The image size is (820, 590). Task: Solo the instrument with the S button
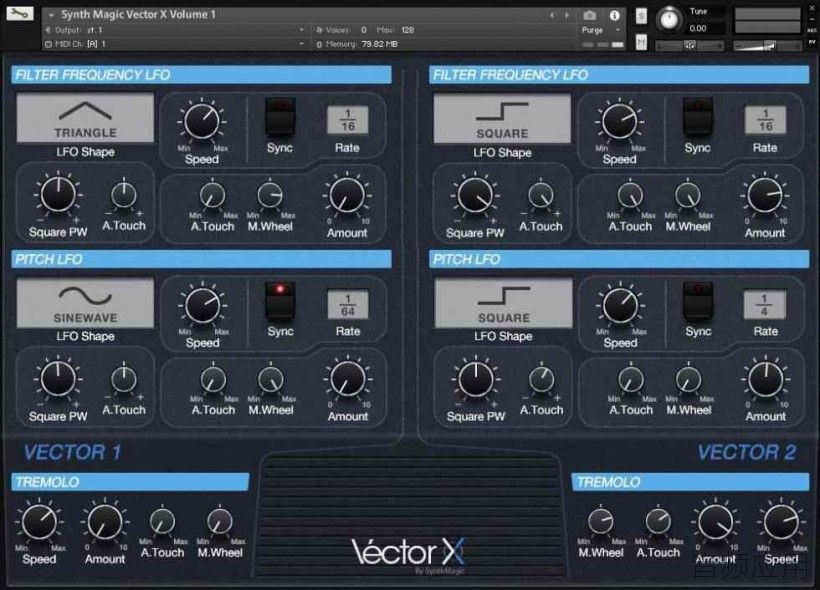pyautogui.click(x=641, y=16)
